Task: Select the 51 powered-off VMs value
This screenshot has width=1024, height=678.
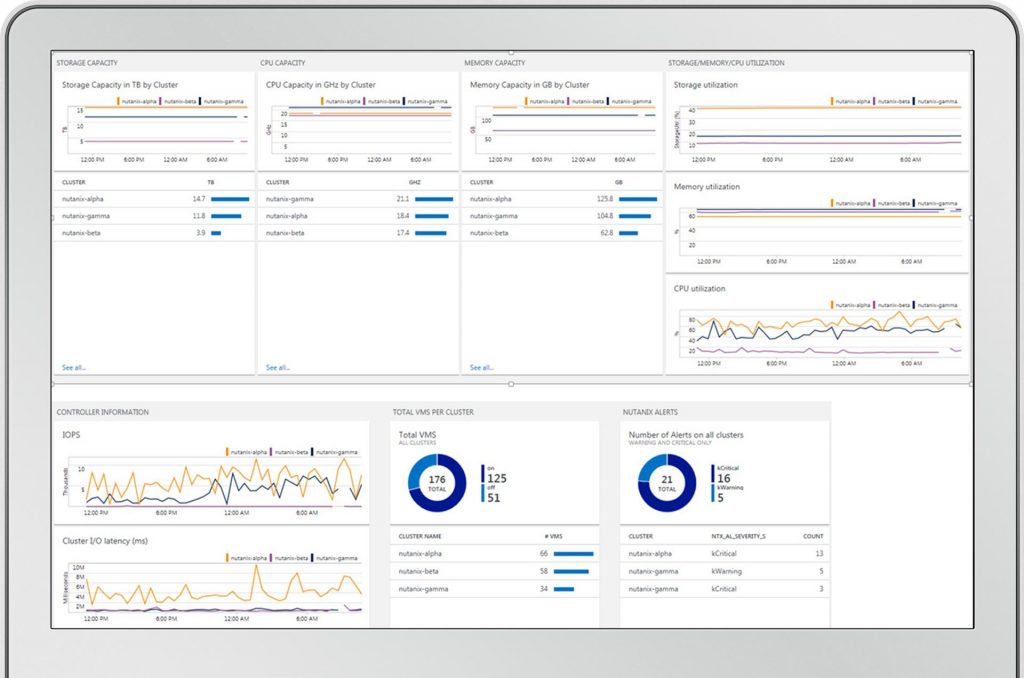Action: (x=494, y=498)
